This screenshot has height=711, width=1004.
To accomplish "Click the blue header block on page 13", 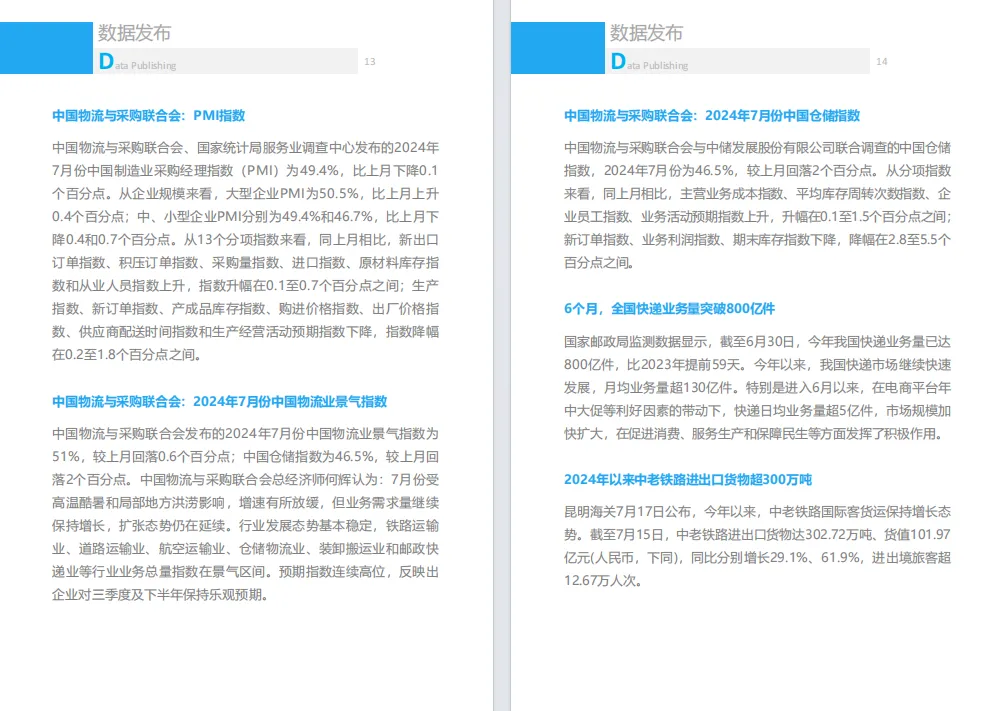I will pos(46,48).
